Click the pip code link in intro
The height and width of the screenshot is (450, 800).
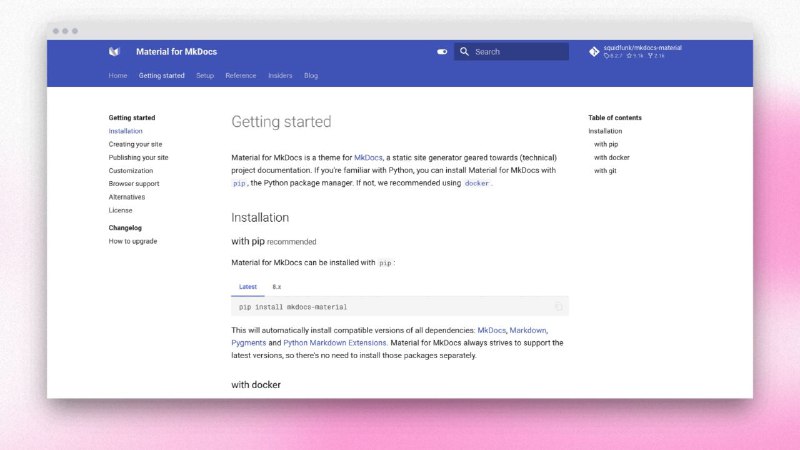[x=239, y=183]
